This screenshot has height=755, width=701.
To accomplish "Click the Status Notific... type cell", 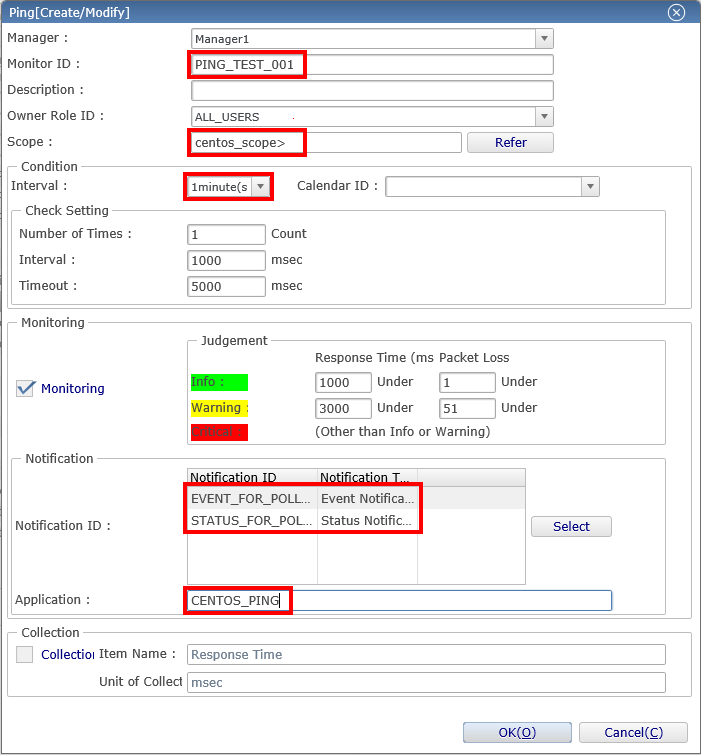I will pyautogui.click(x=367, y=521).
